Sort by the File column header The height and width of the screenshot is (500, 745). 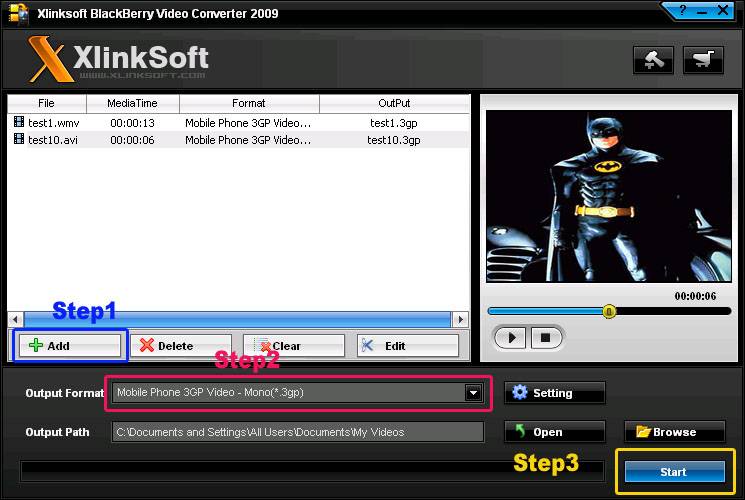coord(47,103)
